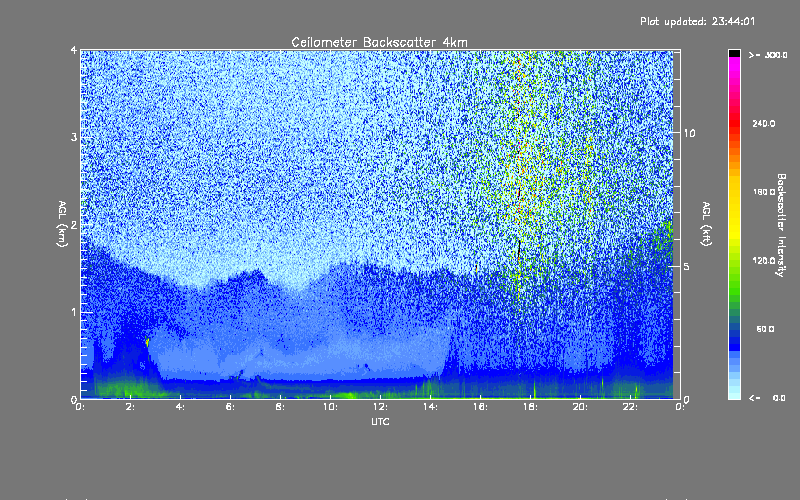Click the '12:' hour tick label
The image size is (800, 500).
(380, 407)
